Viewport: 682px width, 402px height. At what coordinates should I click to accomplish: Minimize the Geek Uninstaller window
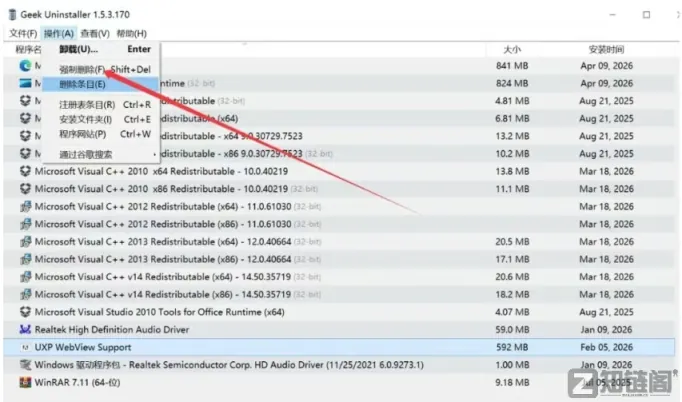pyautogui.click(x=612, y=15)
